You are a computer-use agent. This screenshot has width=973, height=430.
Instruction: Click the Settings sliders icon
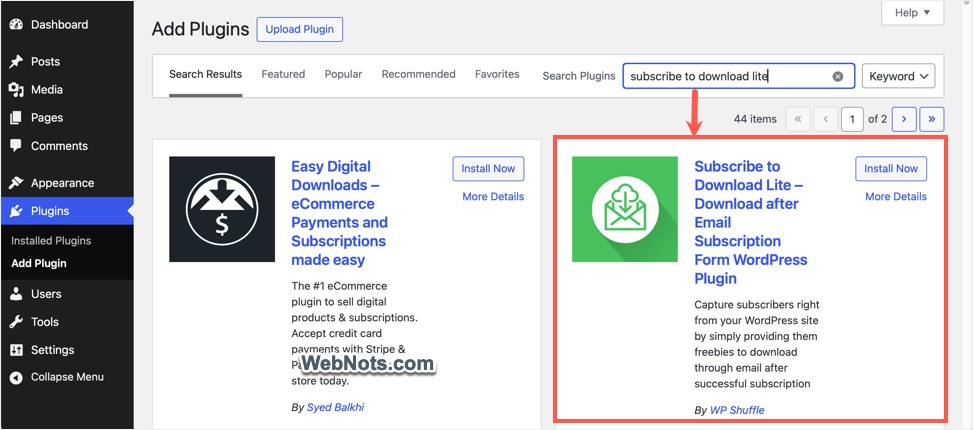(x=17, y=350)
